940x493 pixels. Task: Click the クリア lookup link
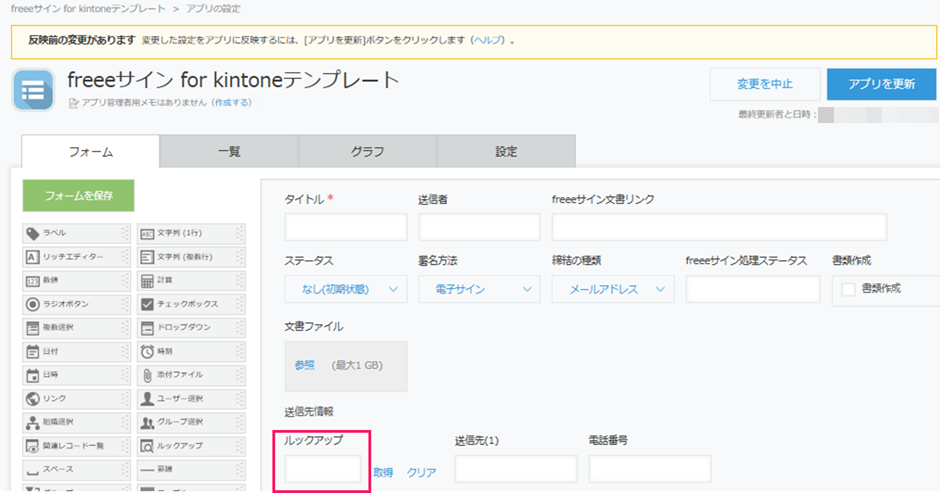(421, 473)
